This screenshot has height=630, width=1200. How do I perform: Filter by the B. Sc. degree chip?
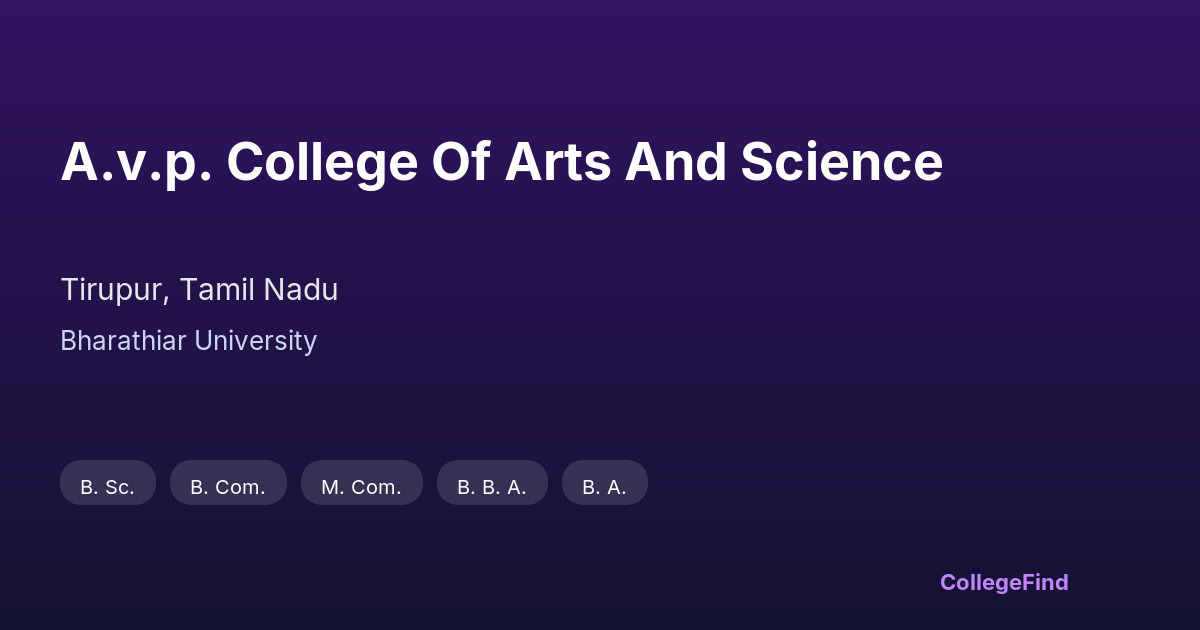click(108, 483)
